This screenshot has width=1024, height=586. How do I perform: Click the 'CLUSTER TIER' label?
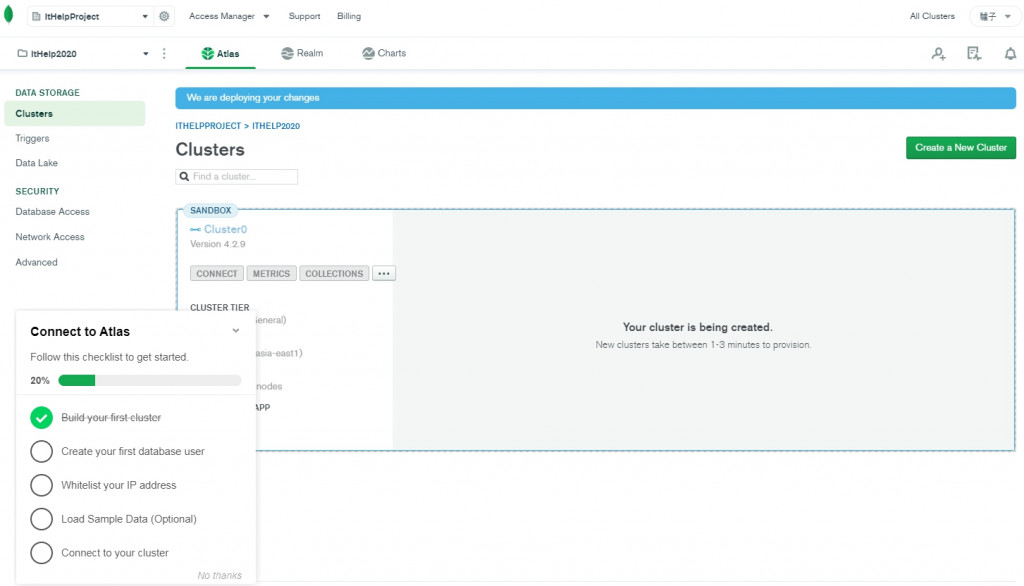click(219, 308)
